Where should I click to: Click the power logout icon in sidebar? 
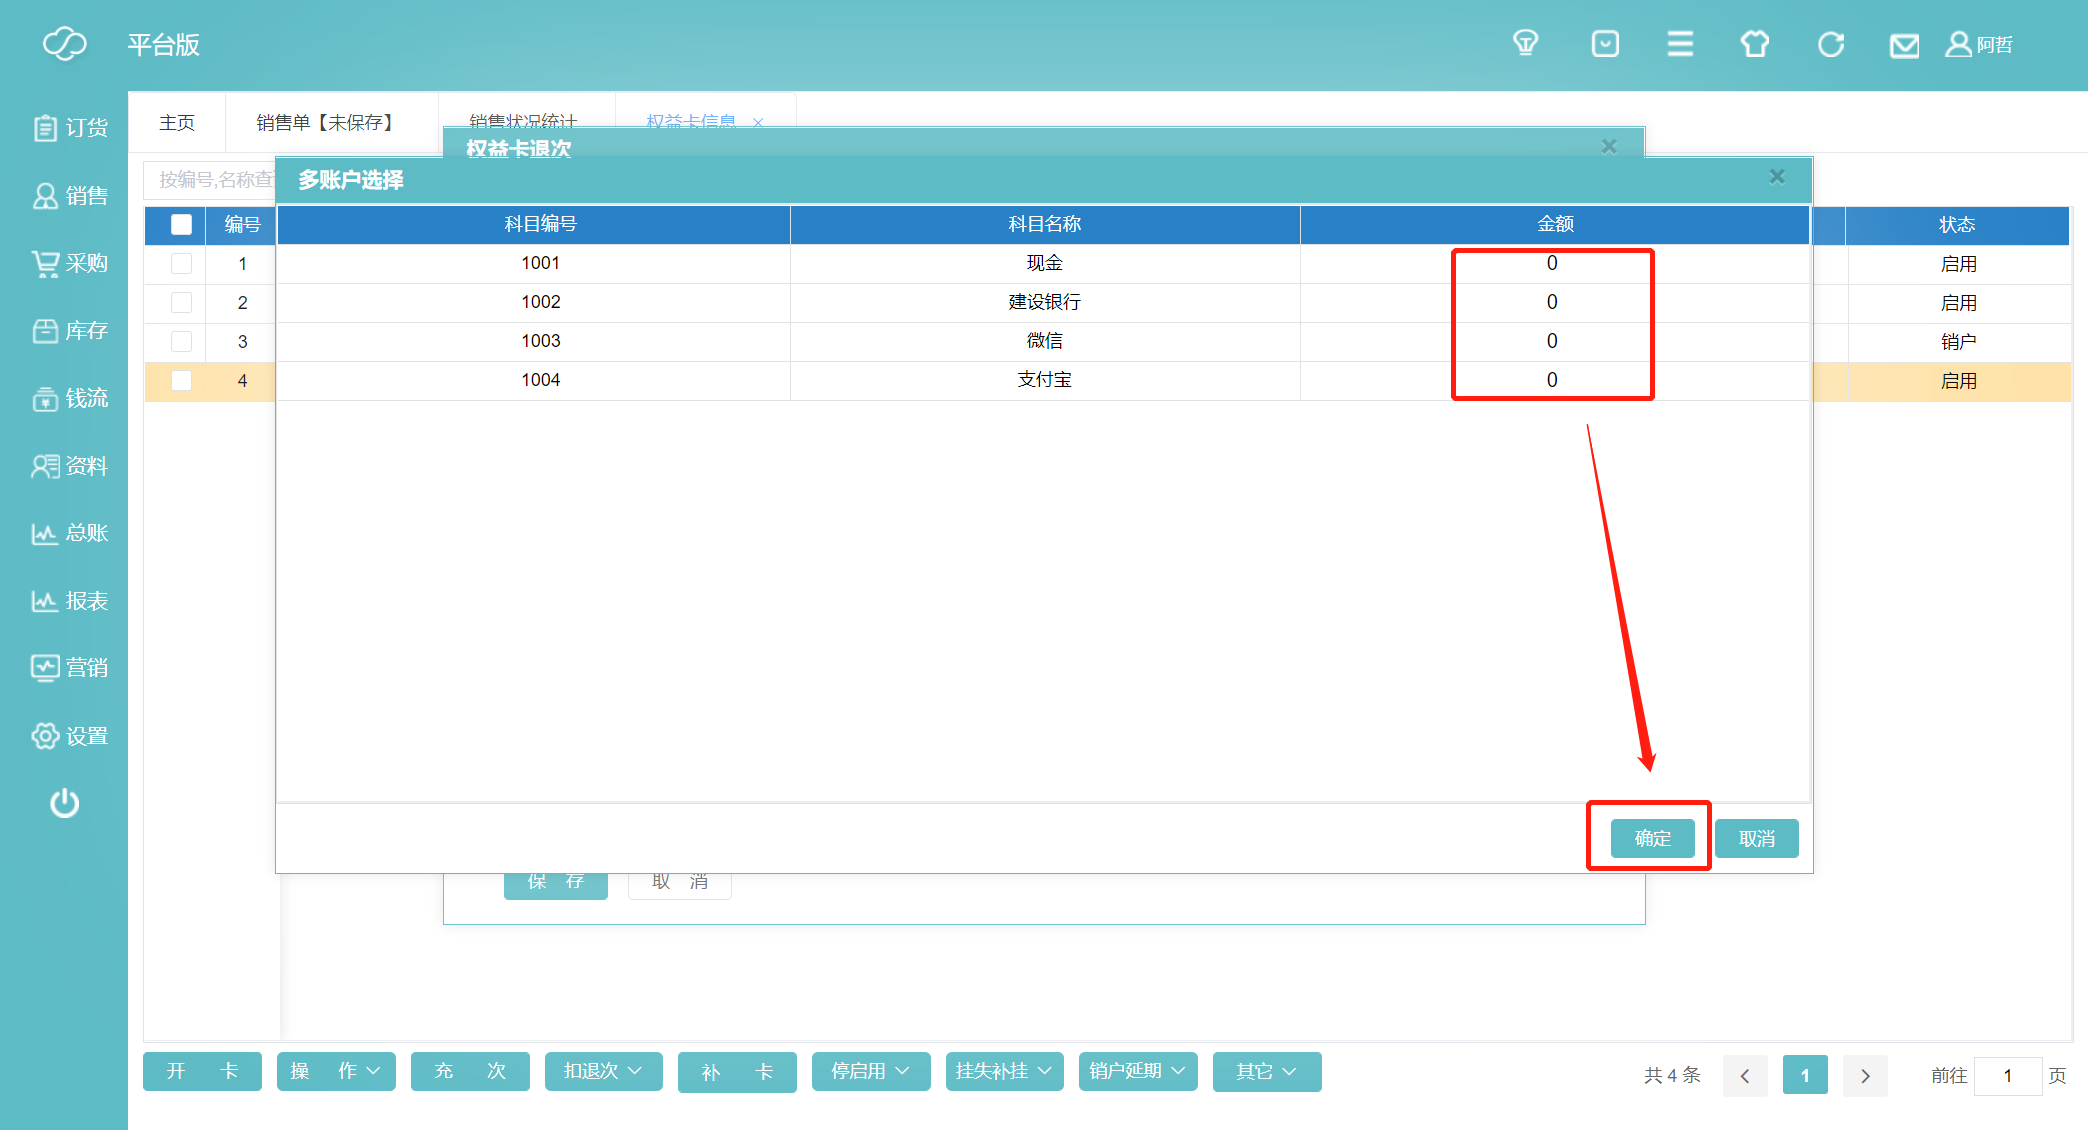(65, 803)
